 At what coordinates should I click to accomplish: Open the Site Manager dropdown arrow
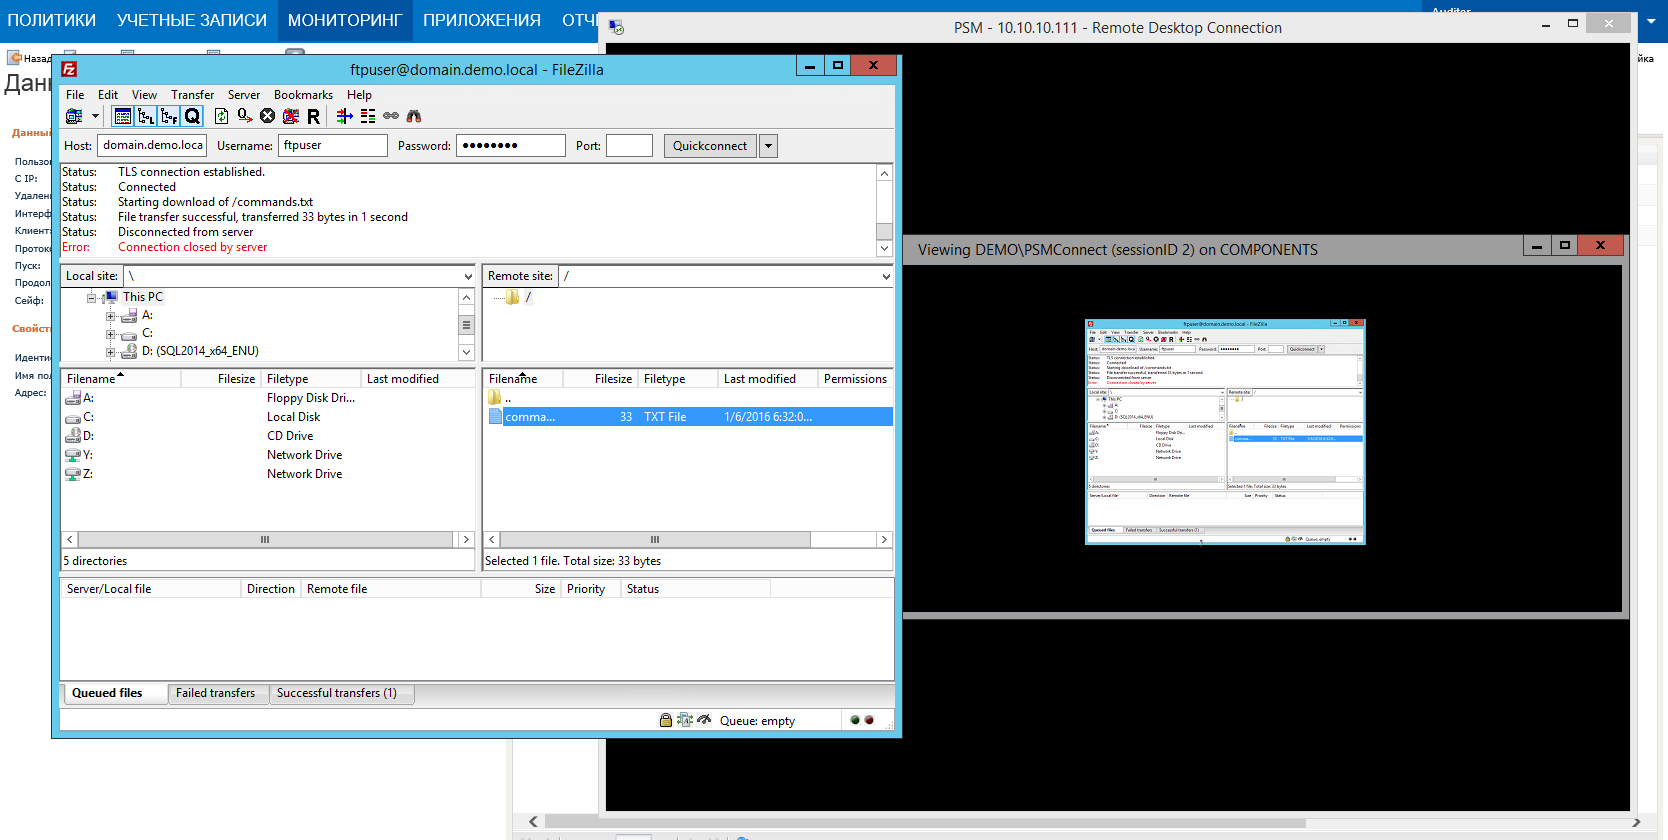[x=95, y=116]
